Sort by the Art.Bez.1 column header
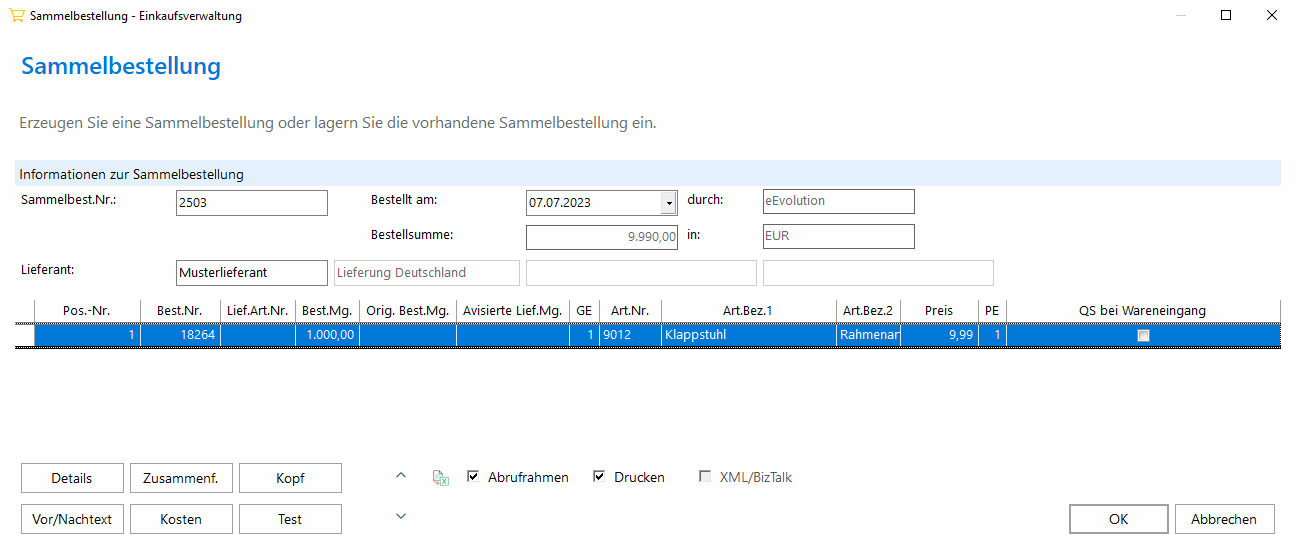 (748, 310)
